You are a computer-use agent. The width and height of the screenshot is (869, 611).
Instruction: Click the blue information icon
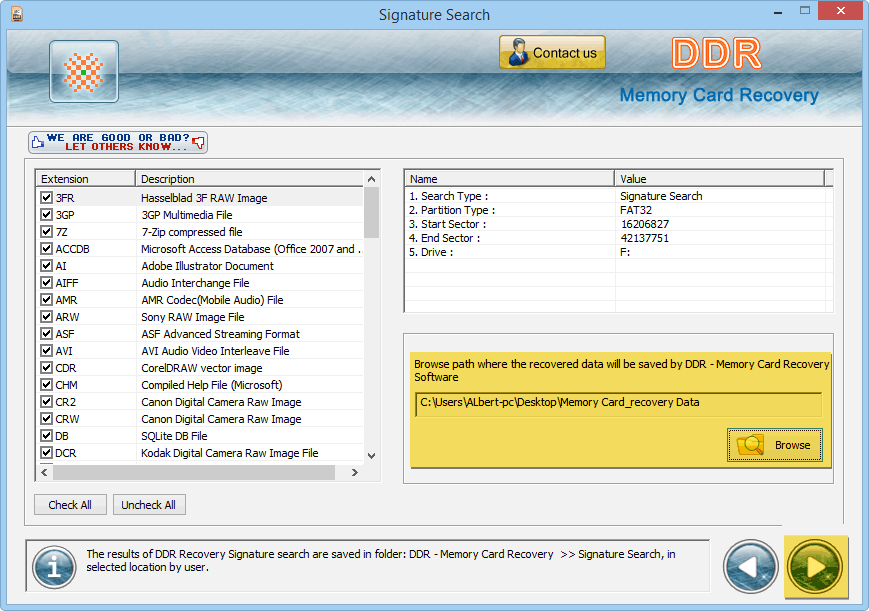[x=54, y=567]
